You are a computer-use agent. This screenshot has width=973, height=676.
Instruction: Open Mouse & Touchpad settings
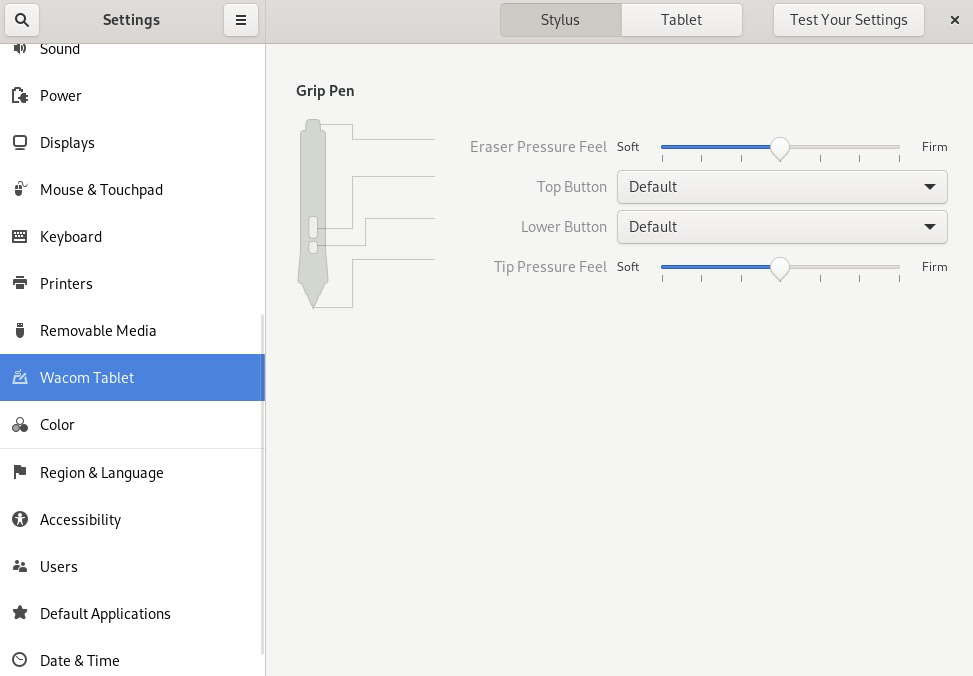[101, 190]
